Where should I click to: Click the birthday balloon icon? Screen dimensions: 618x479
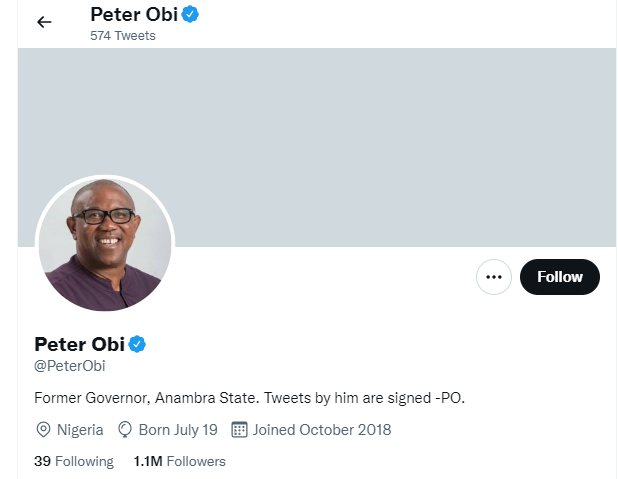tap(125, 430)
